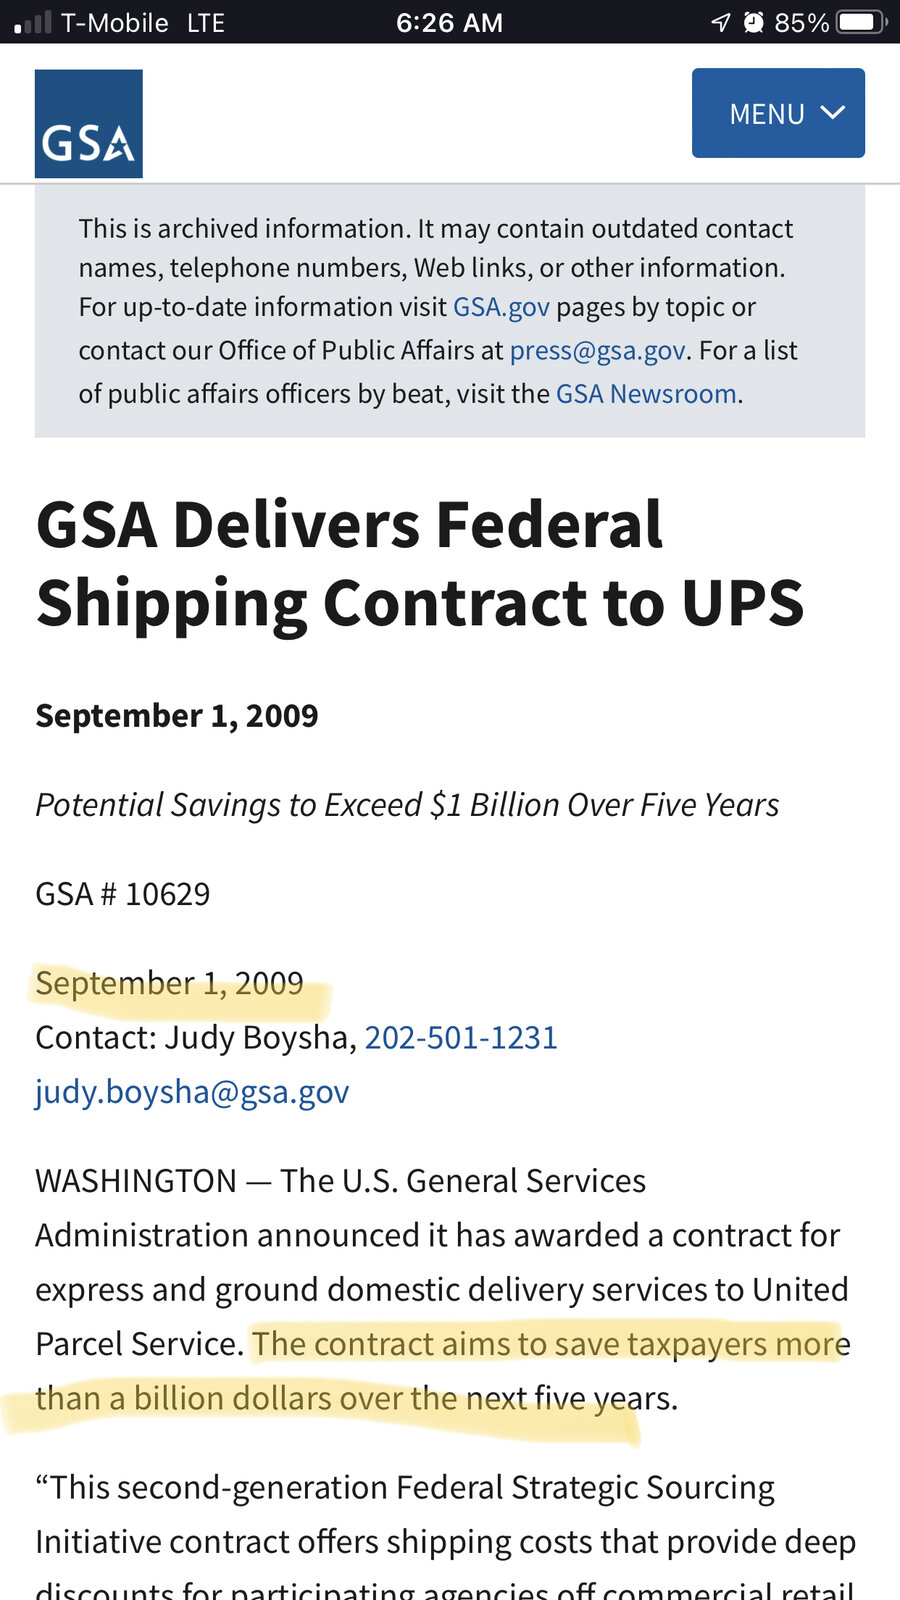Email judy.boysha@gsa.gov

click(192, 1092)
